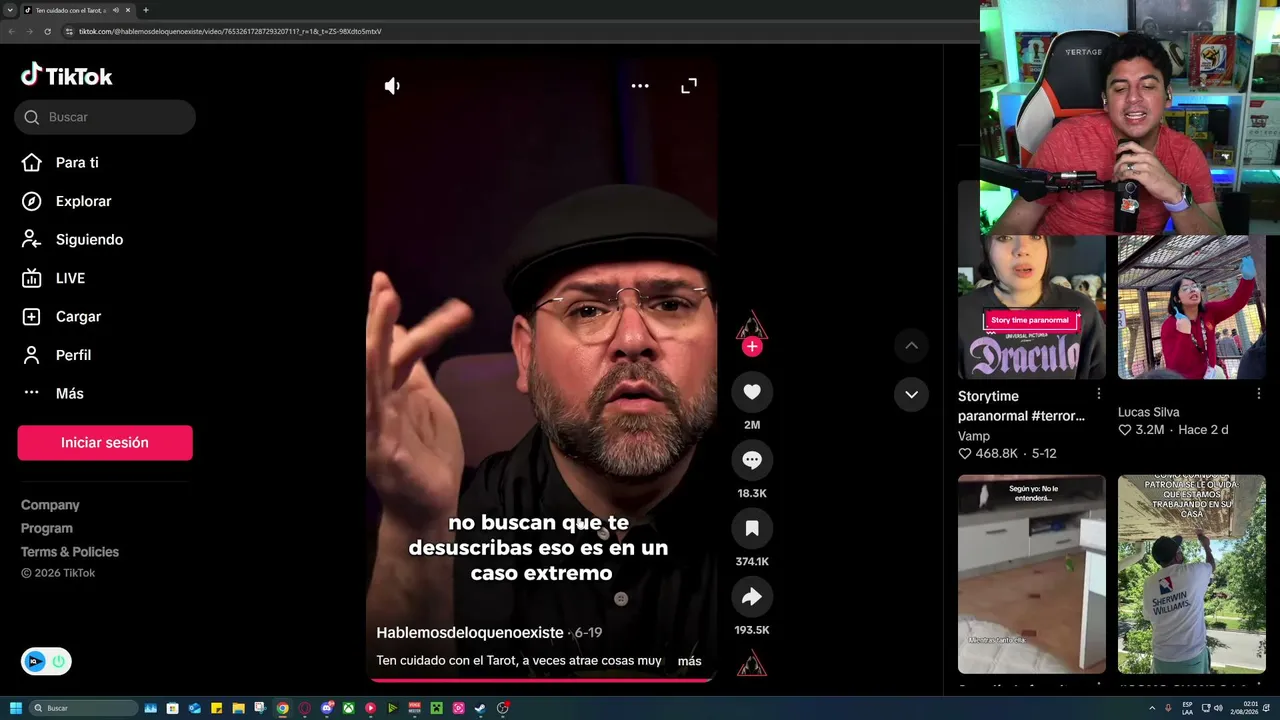
Task: Open Hablemosdeloquenoexiste creator profile
Action: coord(470,633)
